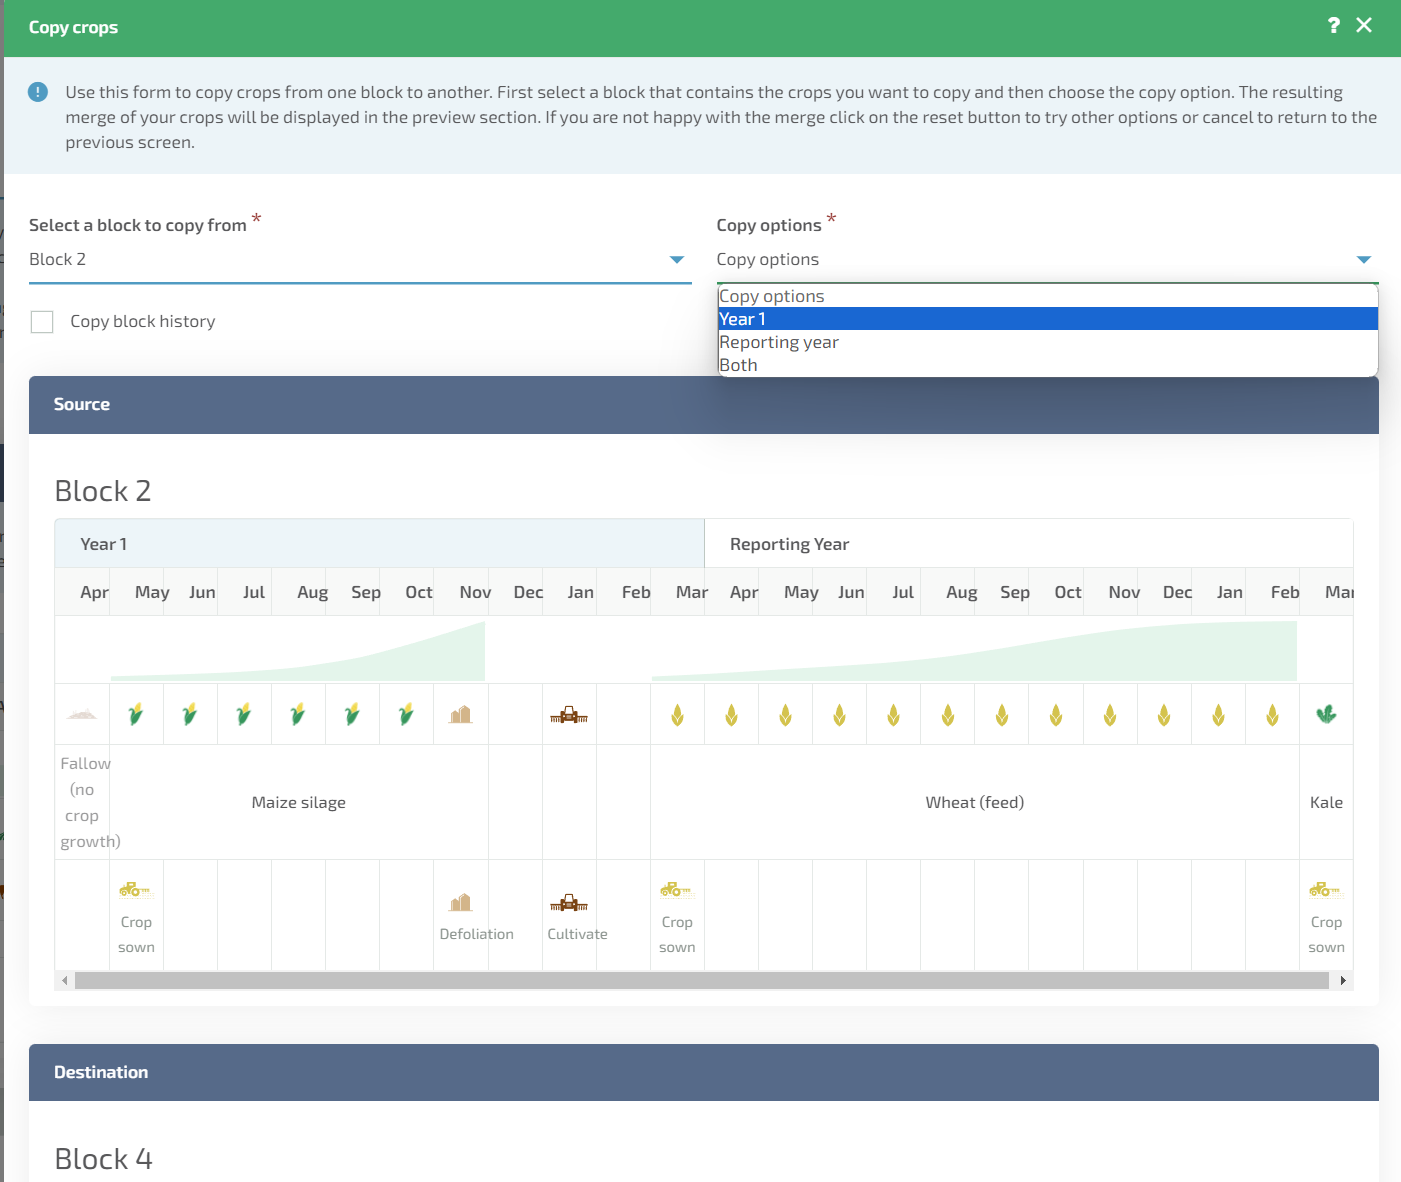Click the maize icon under Oct

pyautogui.click(x=406, y=714)
